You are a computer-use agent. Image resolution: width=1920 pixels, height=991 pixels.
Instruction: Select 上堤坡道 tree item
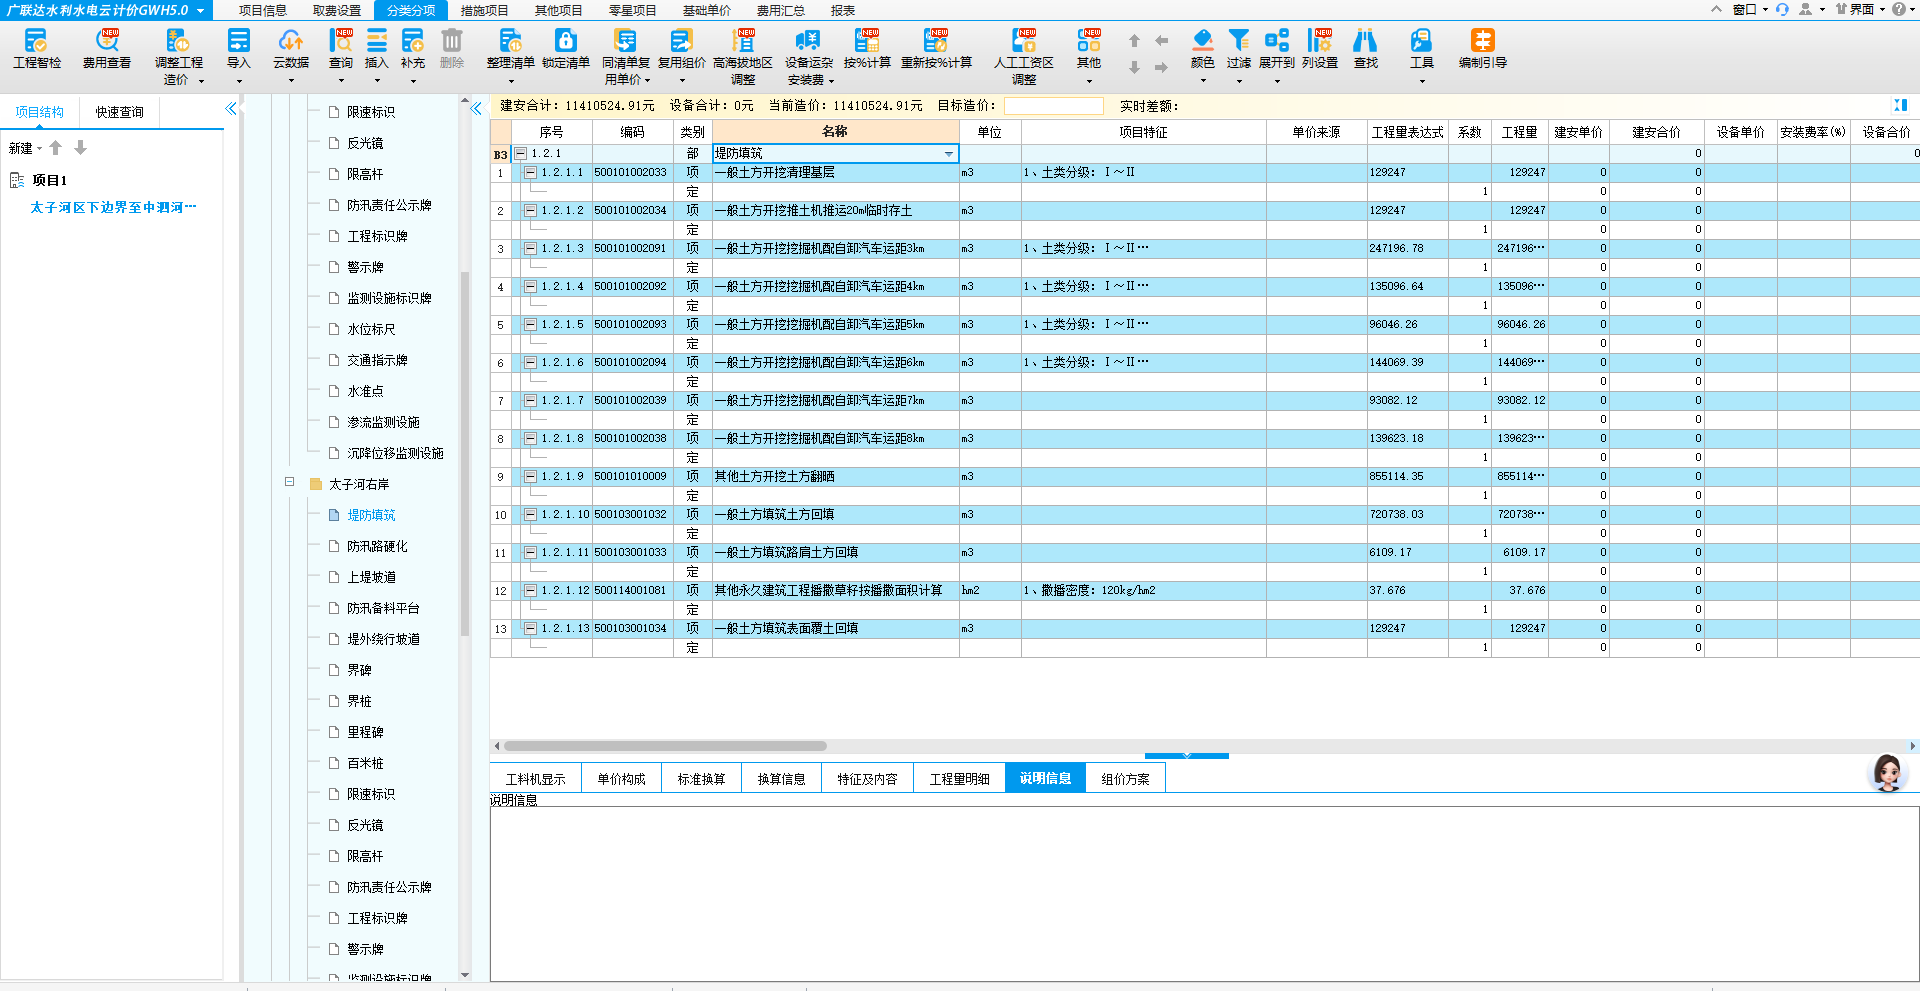coord(371,577)
